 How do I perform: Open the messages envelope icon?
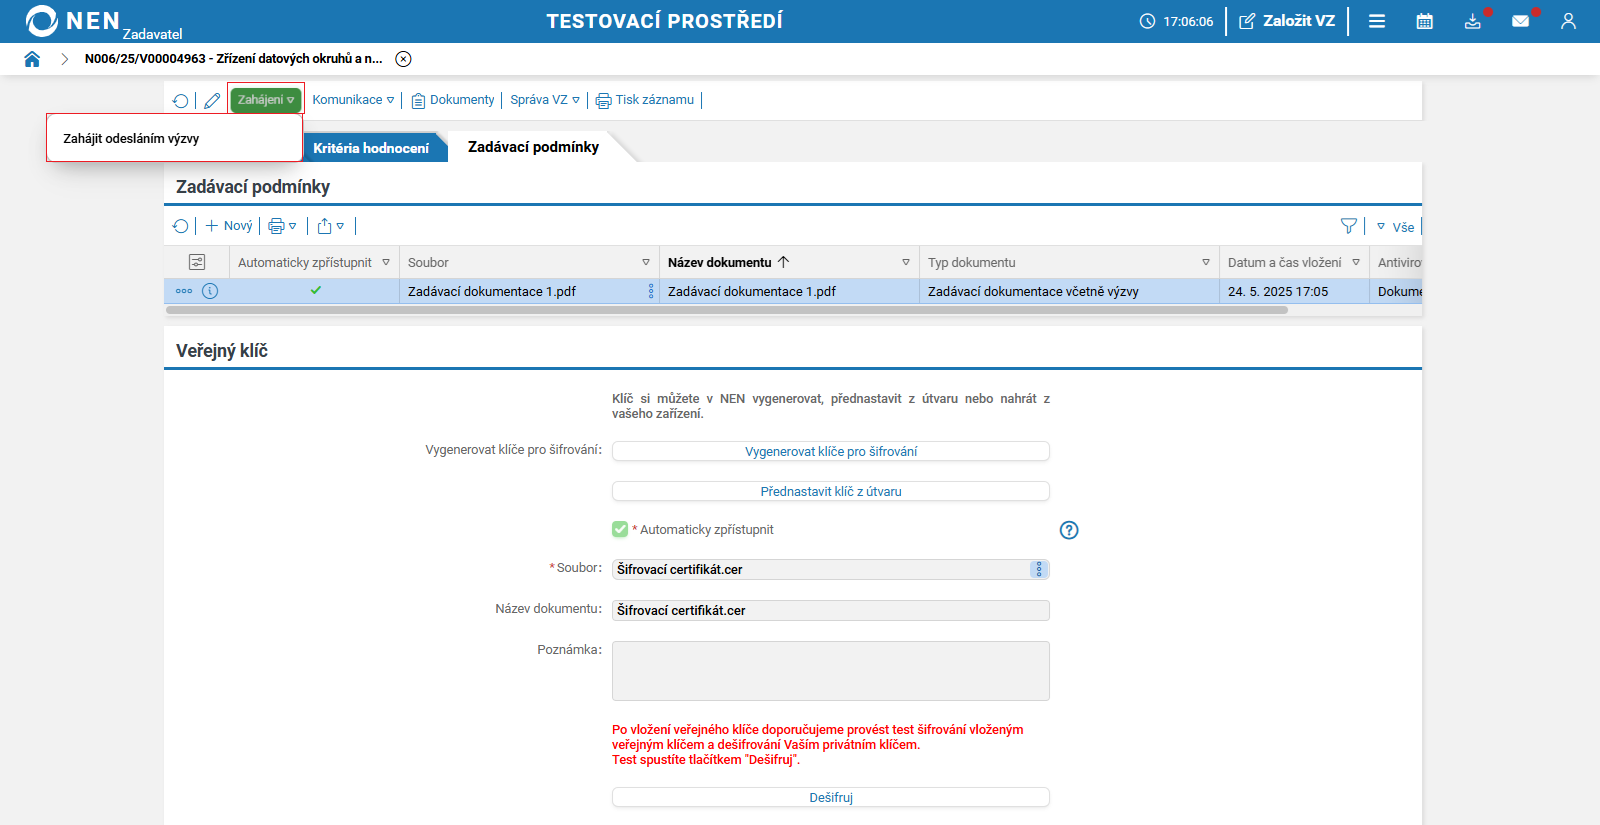pyautogui.click(x=1520, y=21)
